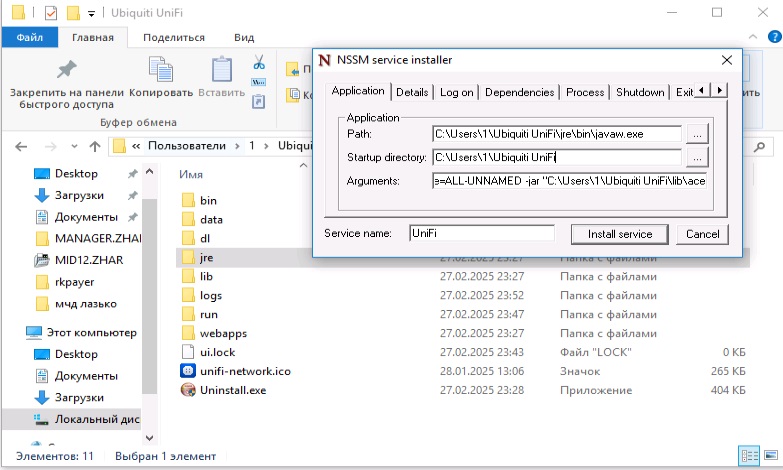Expand the ribbon collapse chevron
Image resolution: width=783 pixels, height=470 pixels.
(x=753, y=37)
